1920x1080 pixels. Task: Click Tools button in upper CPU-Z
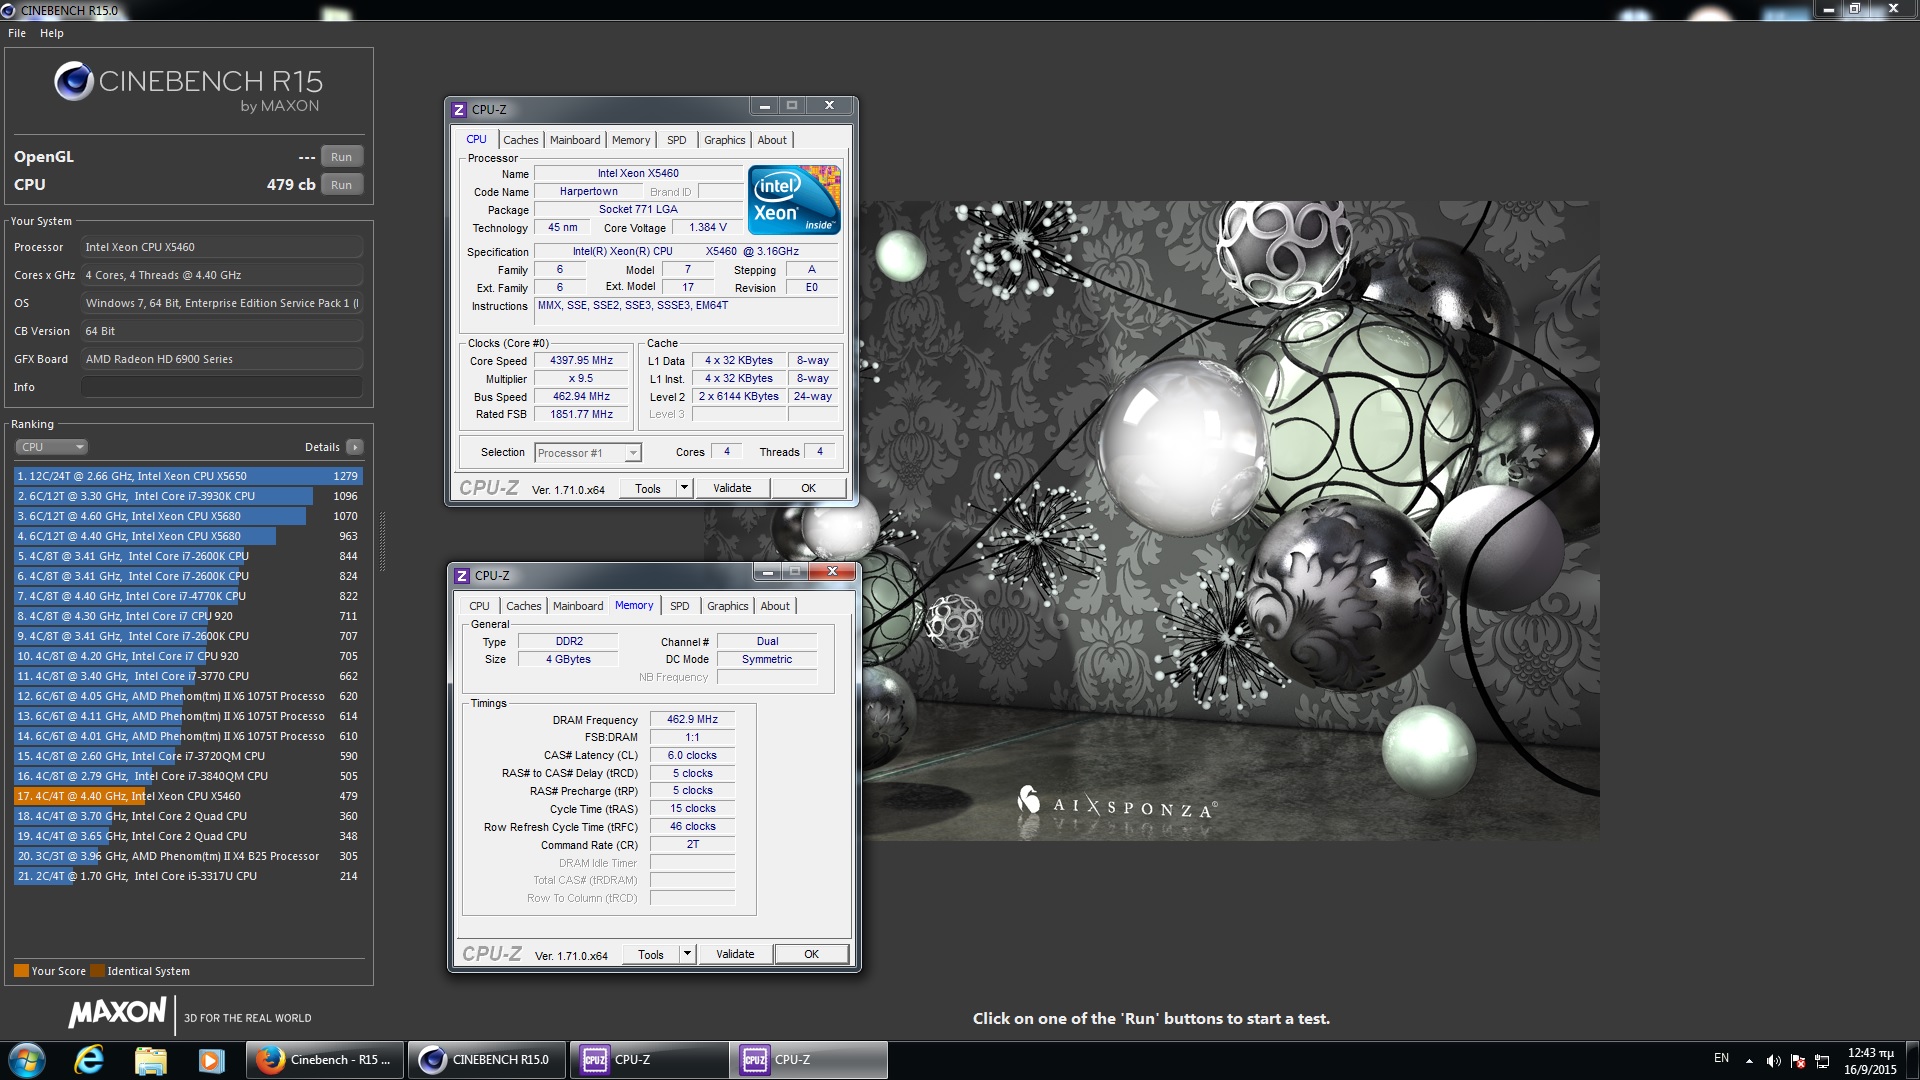(648, 488)
